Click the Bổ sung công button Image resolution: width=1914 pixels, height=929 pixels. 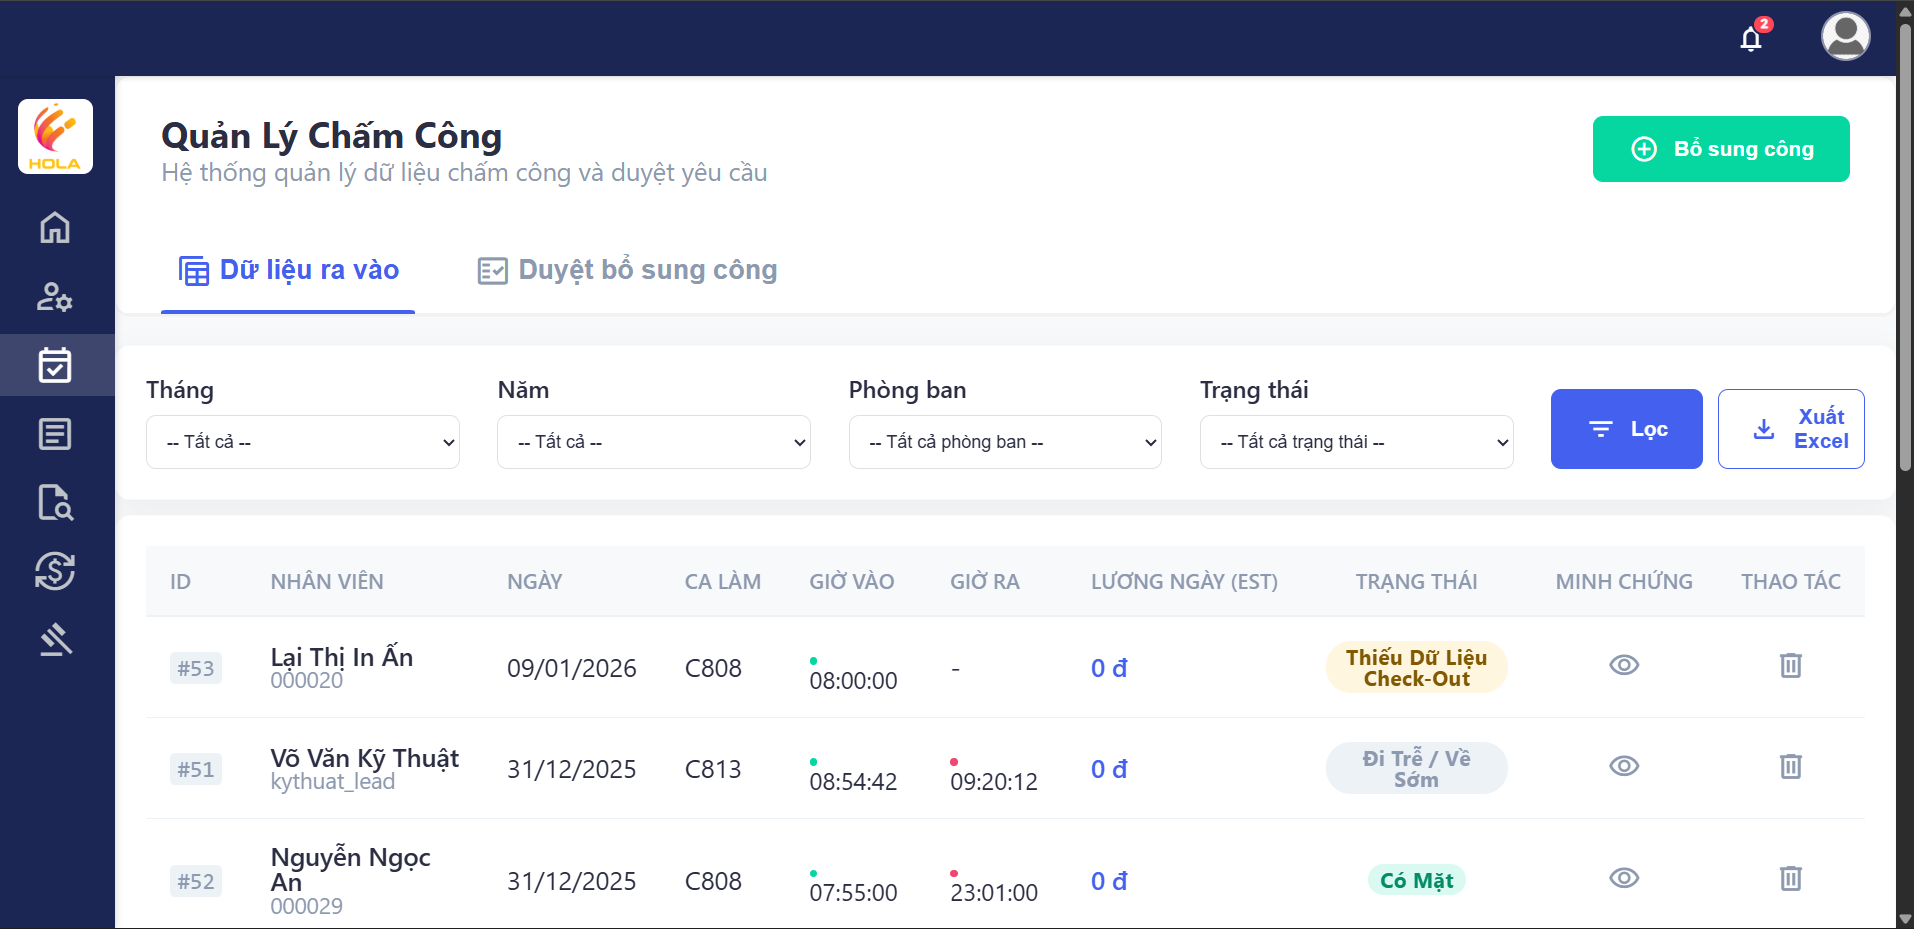1720,149
